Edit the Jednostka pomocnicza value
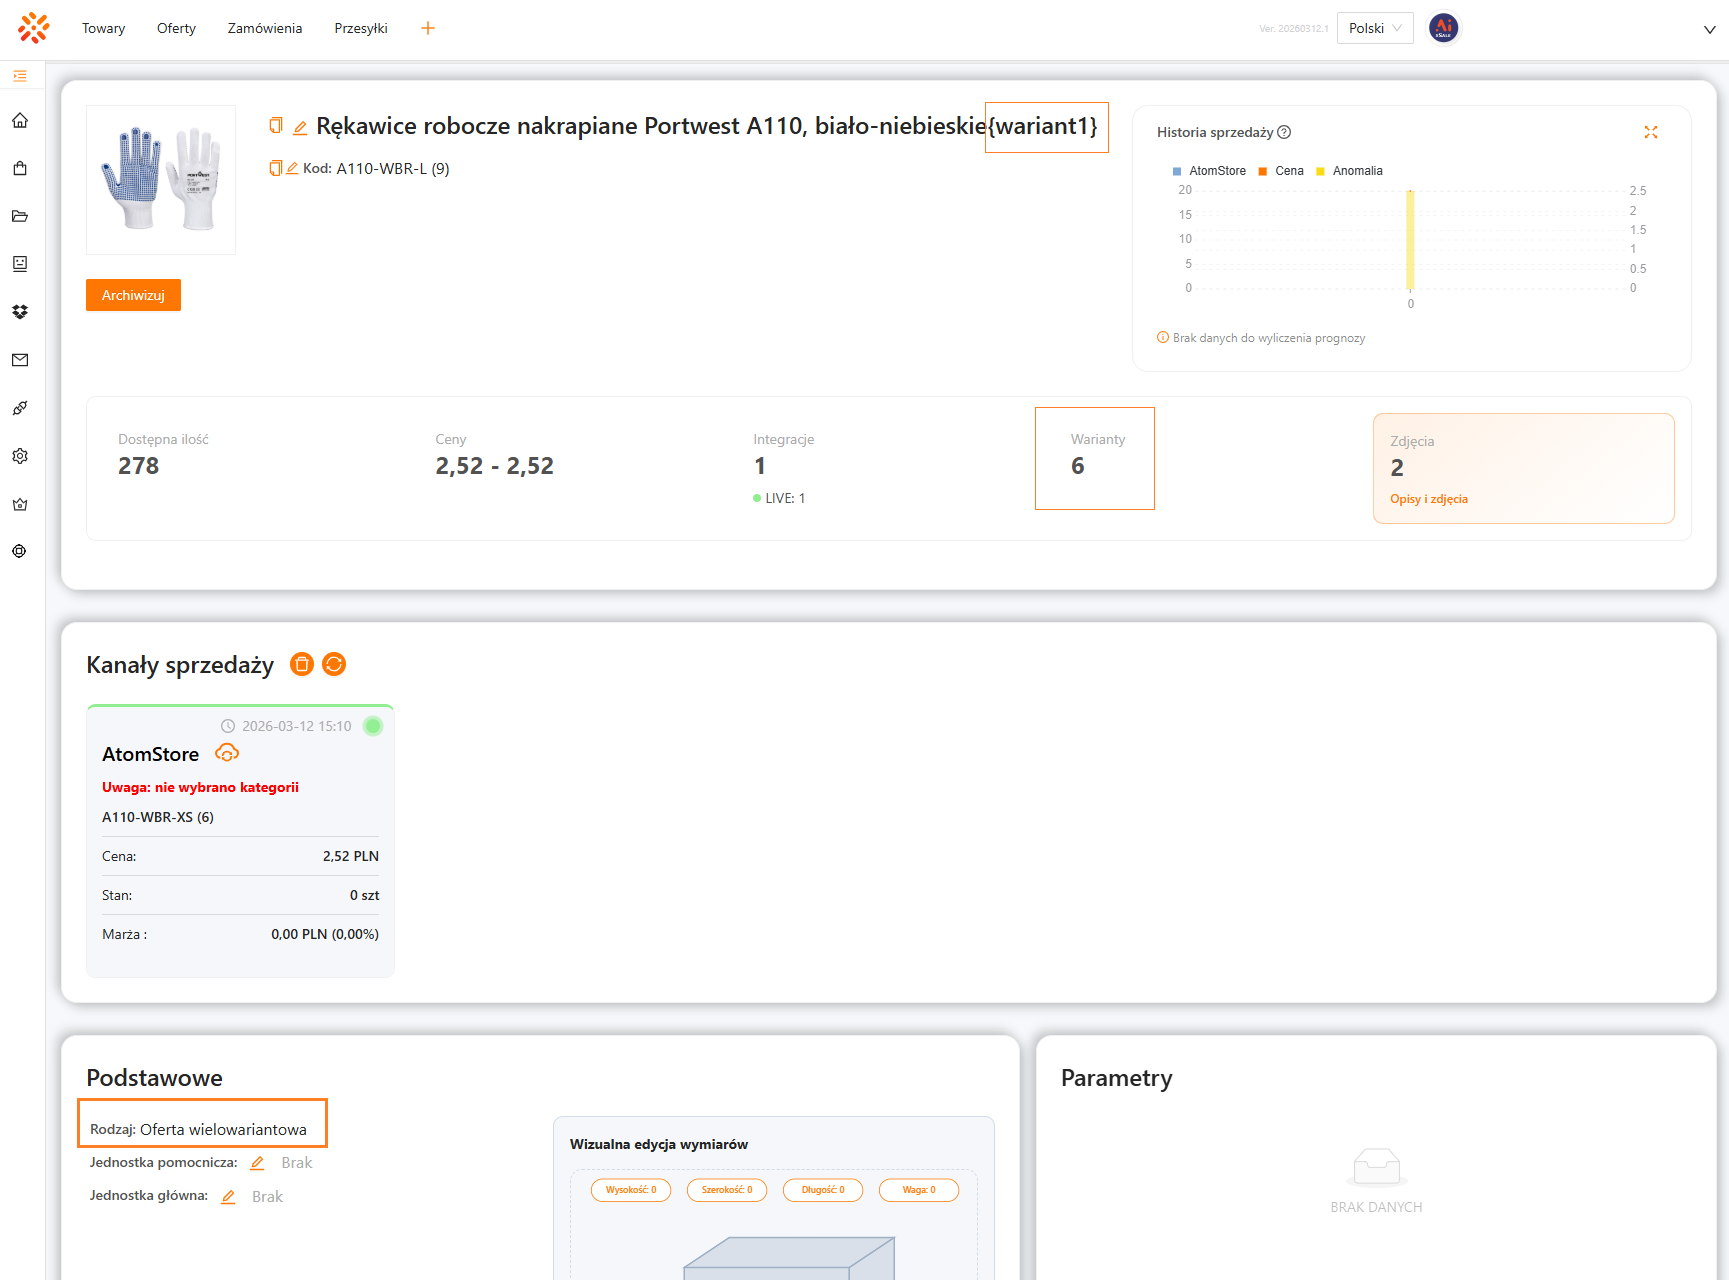Image resolution: width=1729 pixels, height=1280 pixels. [x=257, y=1163]
